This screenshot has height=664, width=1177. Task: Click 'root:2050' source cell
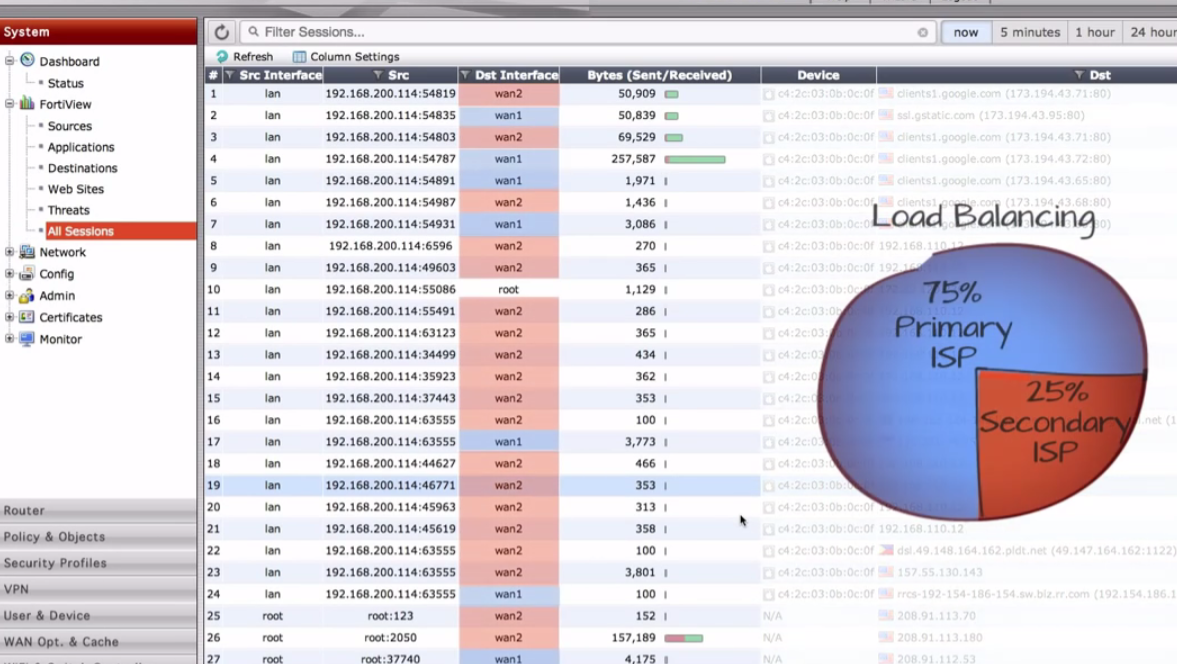[390, 638]
